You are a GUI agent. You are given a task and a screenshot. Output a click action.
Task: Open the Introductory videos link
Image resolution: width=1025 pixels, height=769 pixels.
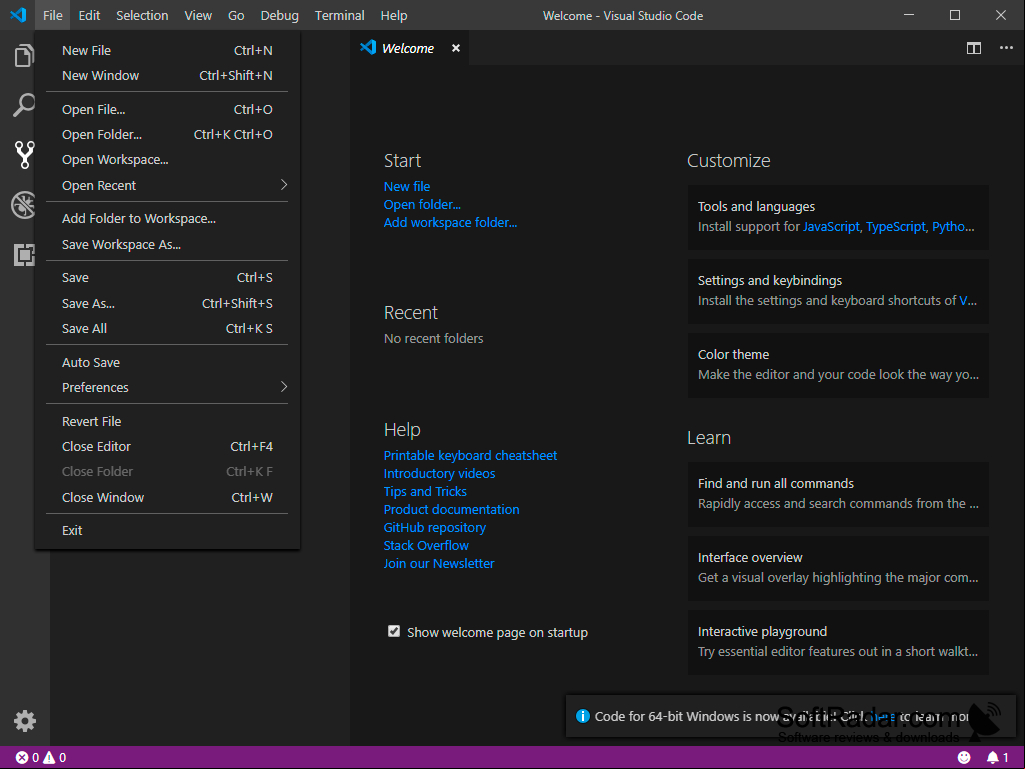tap(439, 473)
